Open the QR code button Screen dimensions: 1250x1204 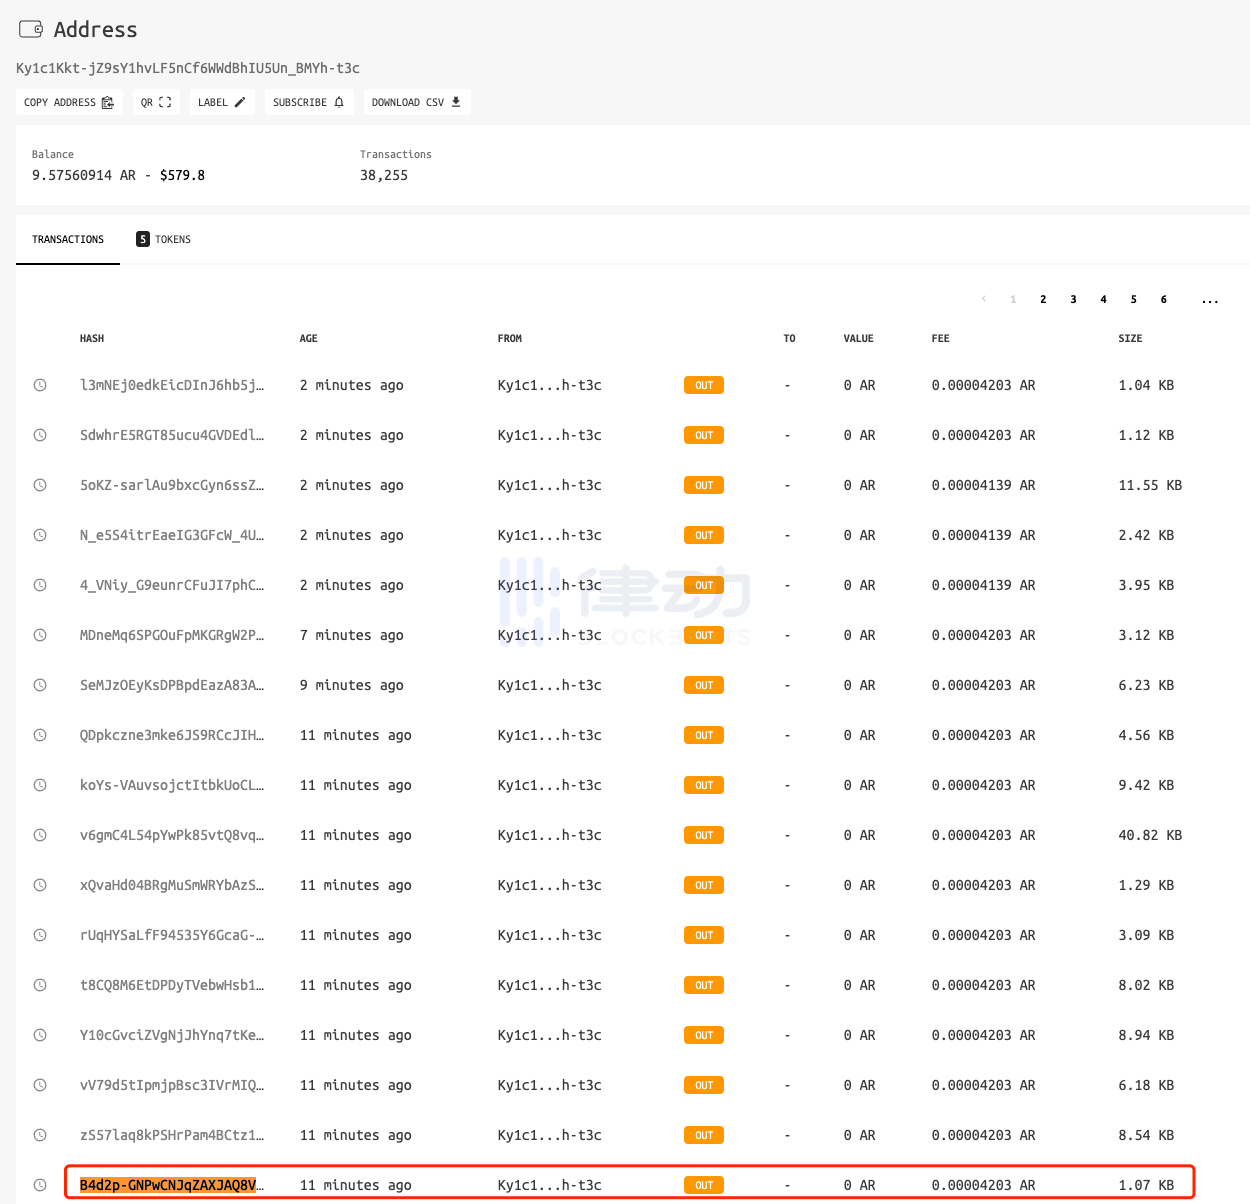(156, 102)
